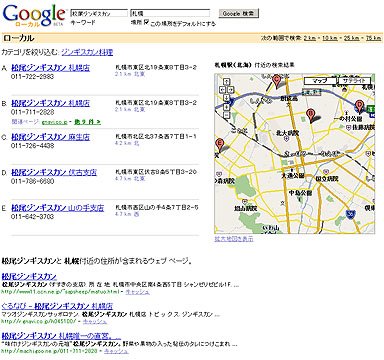Switch the map to サテライト view

coord(355,80)
